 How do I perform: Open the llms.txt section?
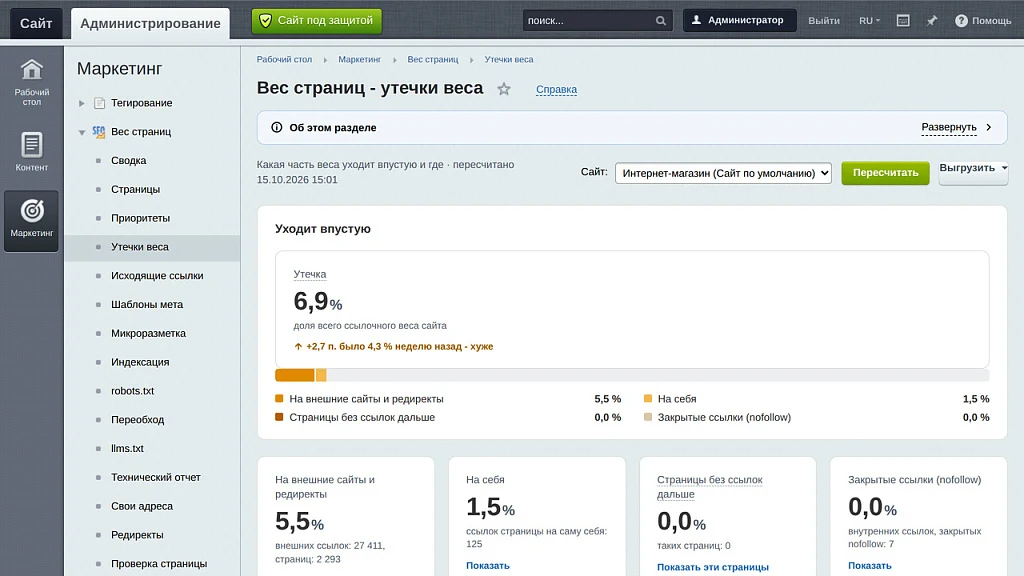click(127, 448)
